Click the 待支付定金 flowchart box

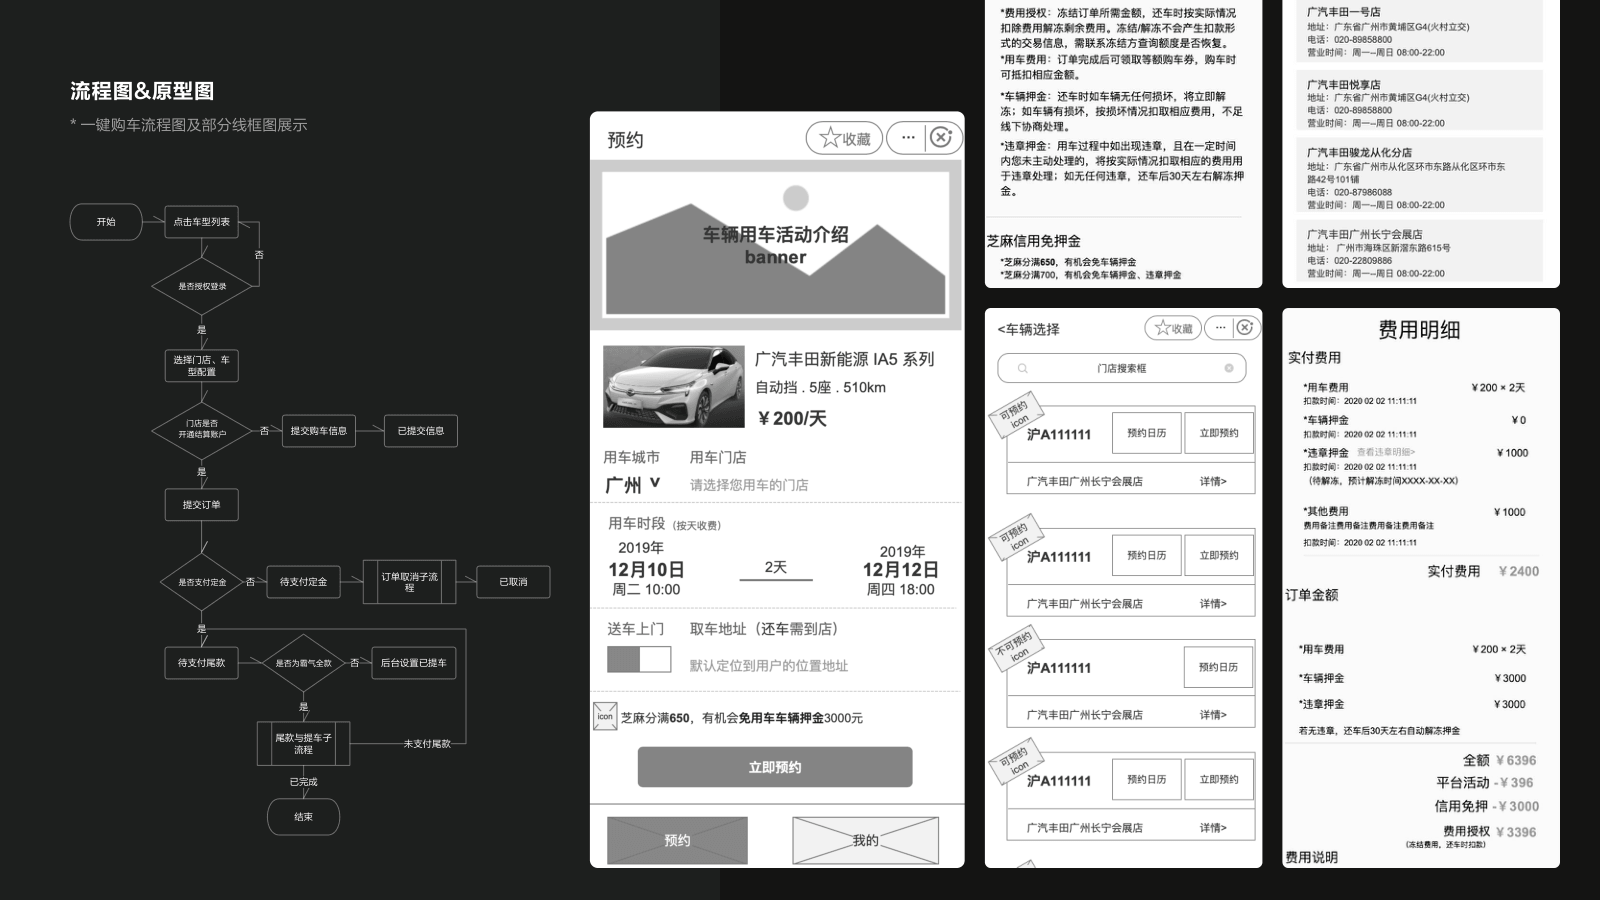click(x=303, y=581)
